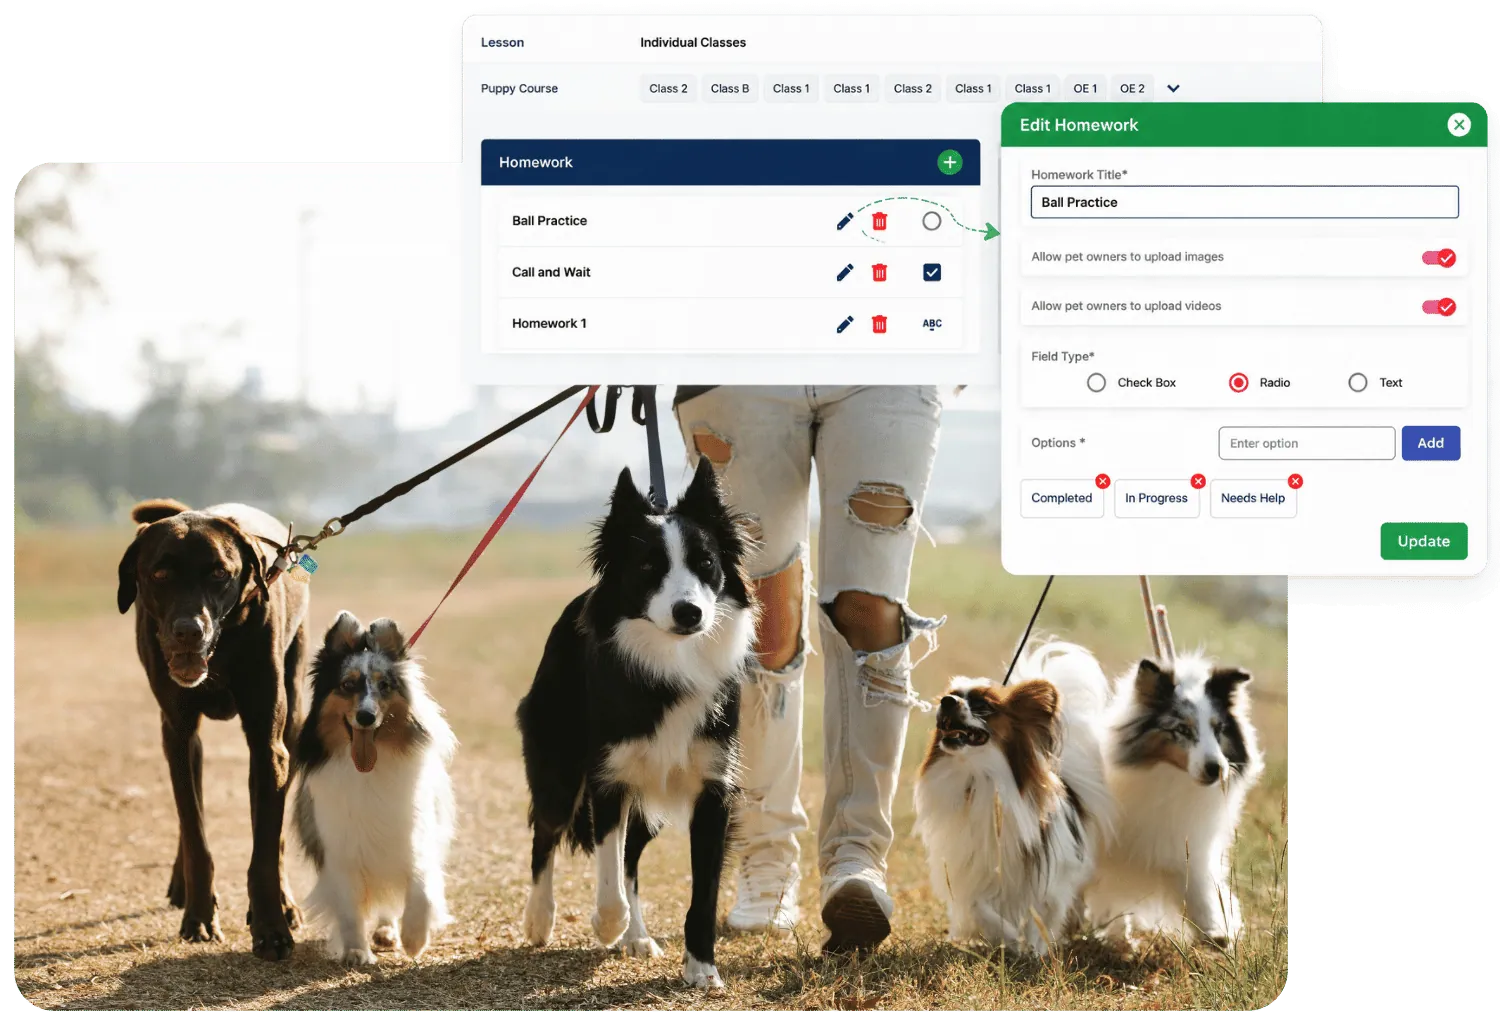Click the Enter option text field

tap(1307, 443)
